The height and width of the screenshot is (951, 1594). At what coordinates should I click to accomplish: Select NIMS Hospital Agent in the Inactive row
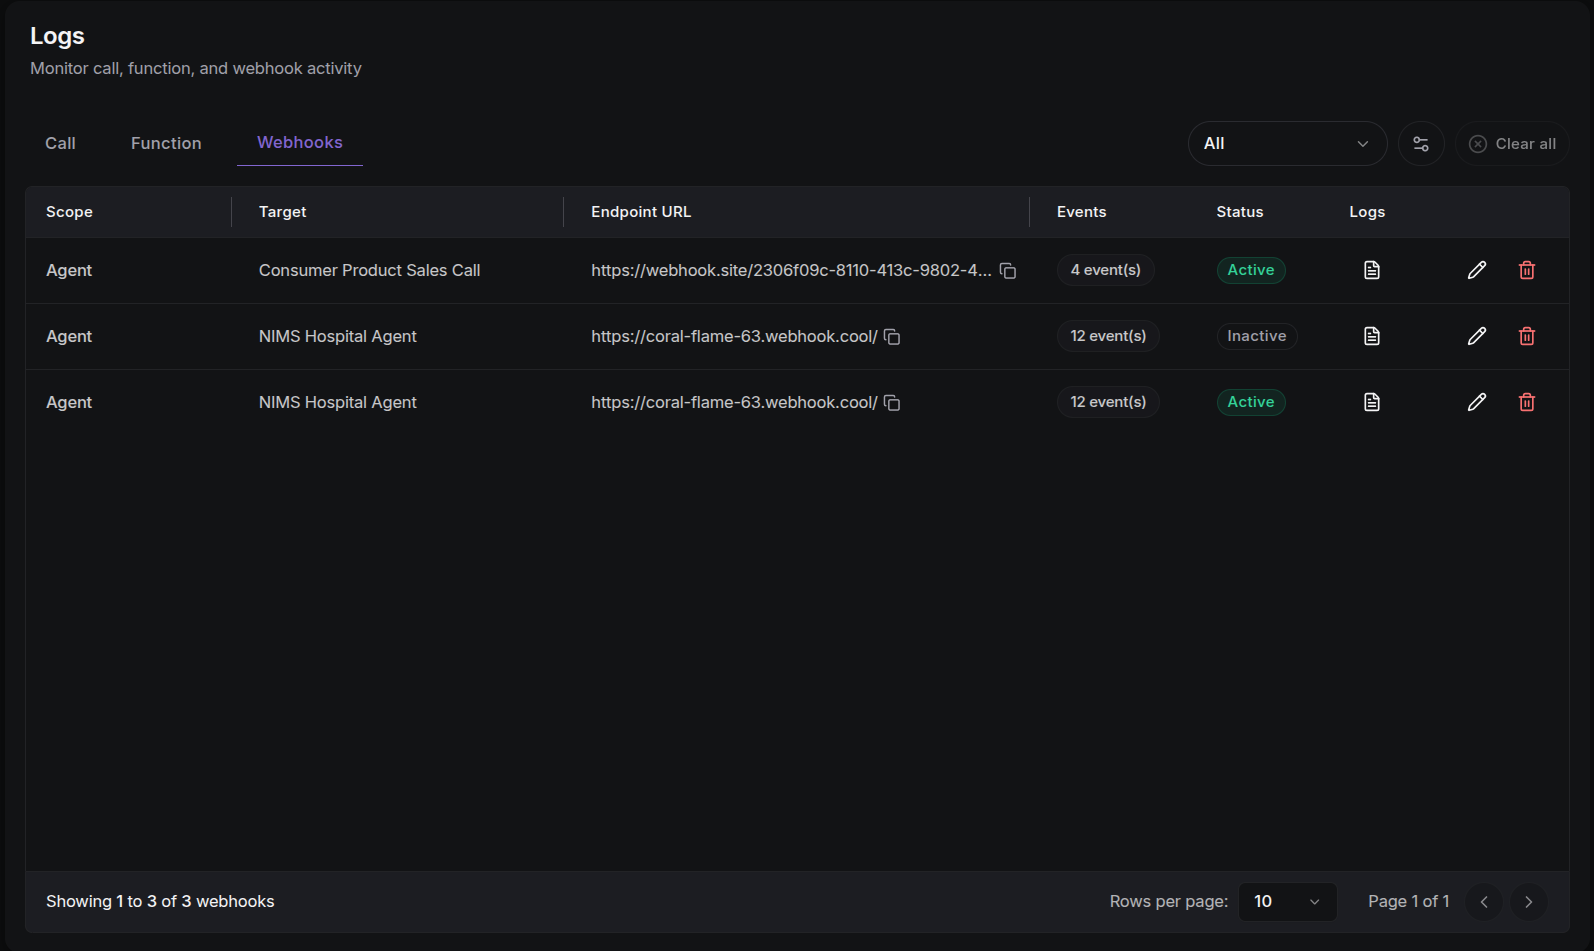[x=338, y=336]
